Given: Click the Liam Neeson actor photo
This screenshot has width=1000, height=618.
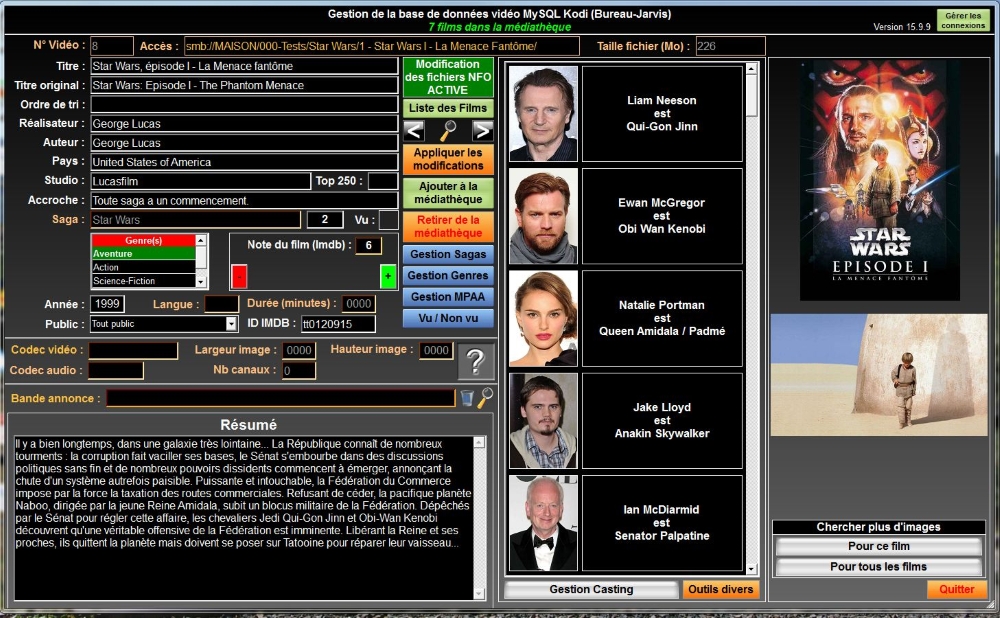Looking at the screenshot, I should [x=543, y=113].
